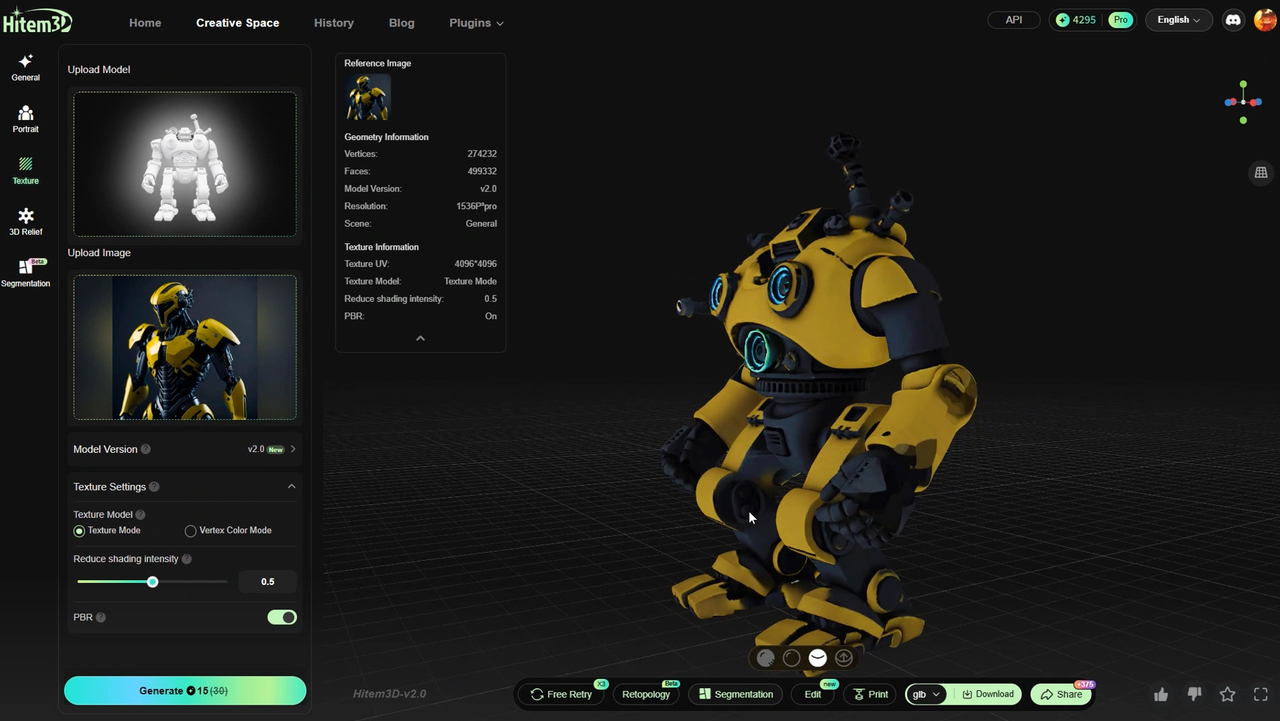This screenshot has height=721, width=1280.
Task: Open the 3D Relief mode
Action: pos(26,222)
